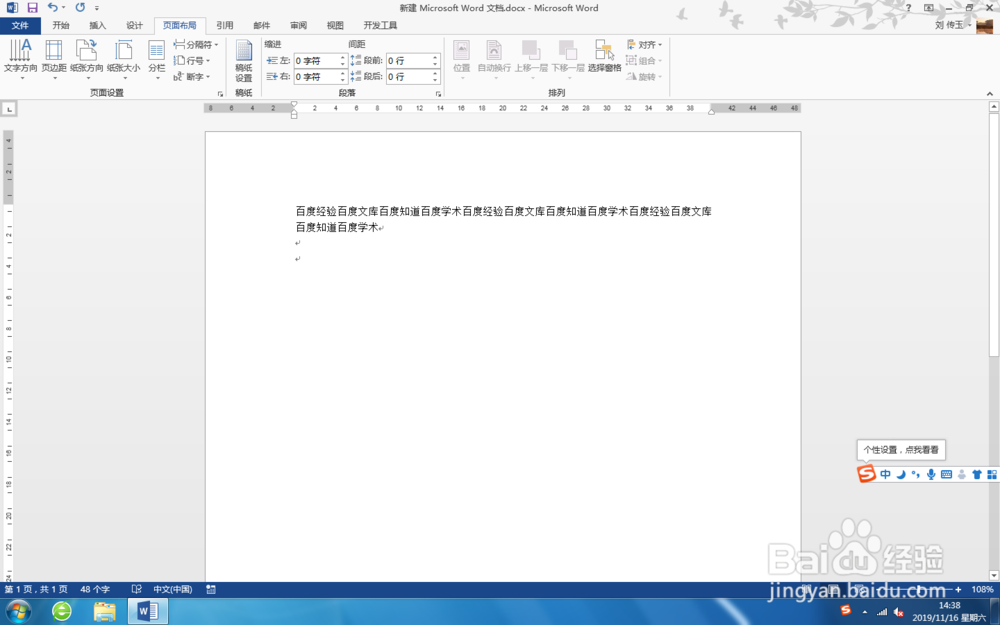
Task: Open the Selection Pane (选择窗格)
Action: click(x=605, y=56)
